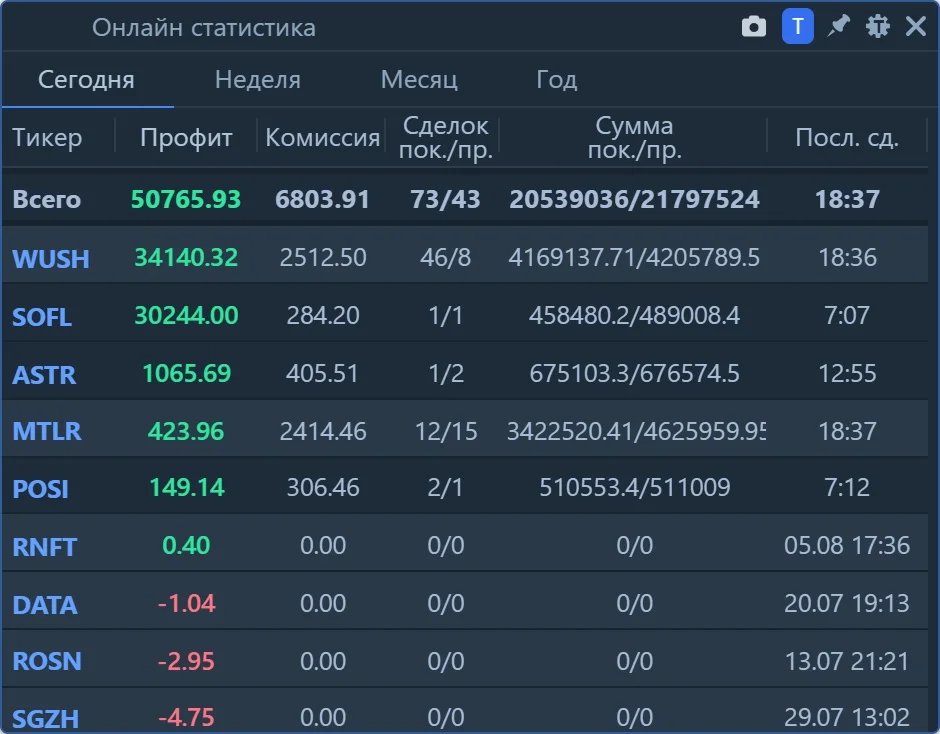
Task: Click total sum 20539036/21797524
Action: coord(634,199)
